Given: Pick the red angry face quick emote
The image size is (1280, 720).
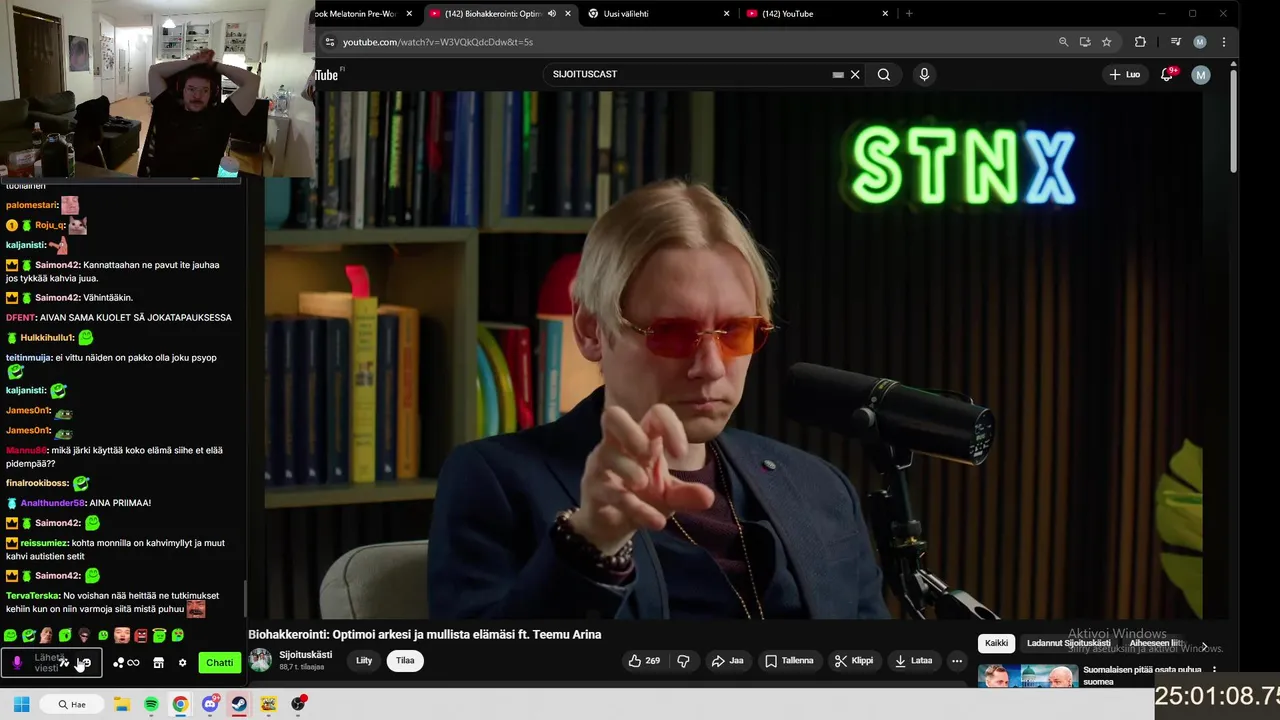Looking at the screenshot, I should click(x=141, y=635).
